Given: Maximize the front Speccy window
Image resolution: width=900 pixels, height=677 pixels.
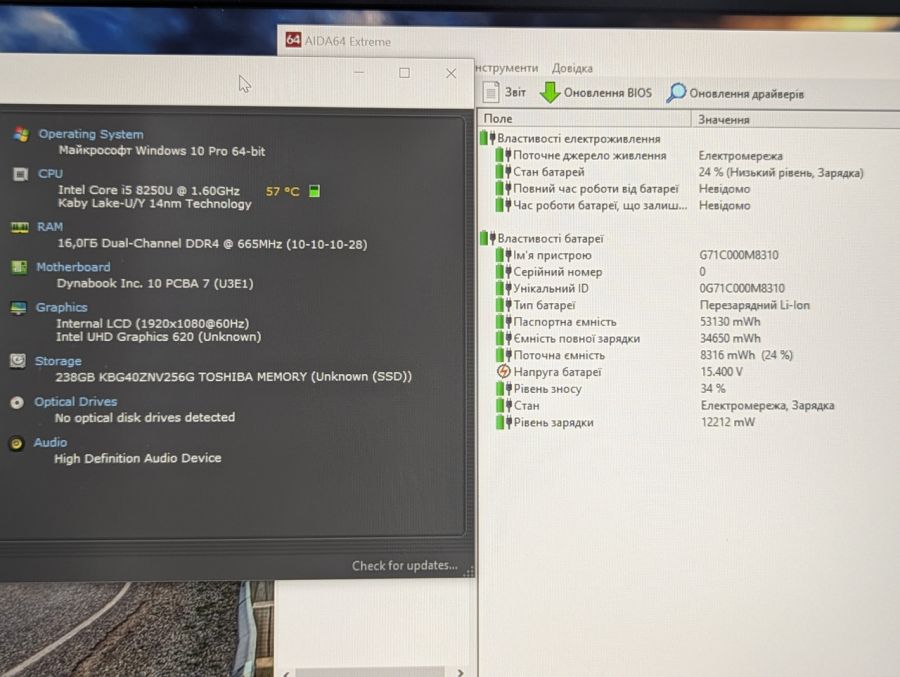Looking at the screenshot, I should click(405, 73).
